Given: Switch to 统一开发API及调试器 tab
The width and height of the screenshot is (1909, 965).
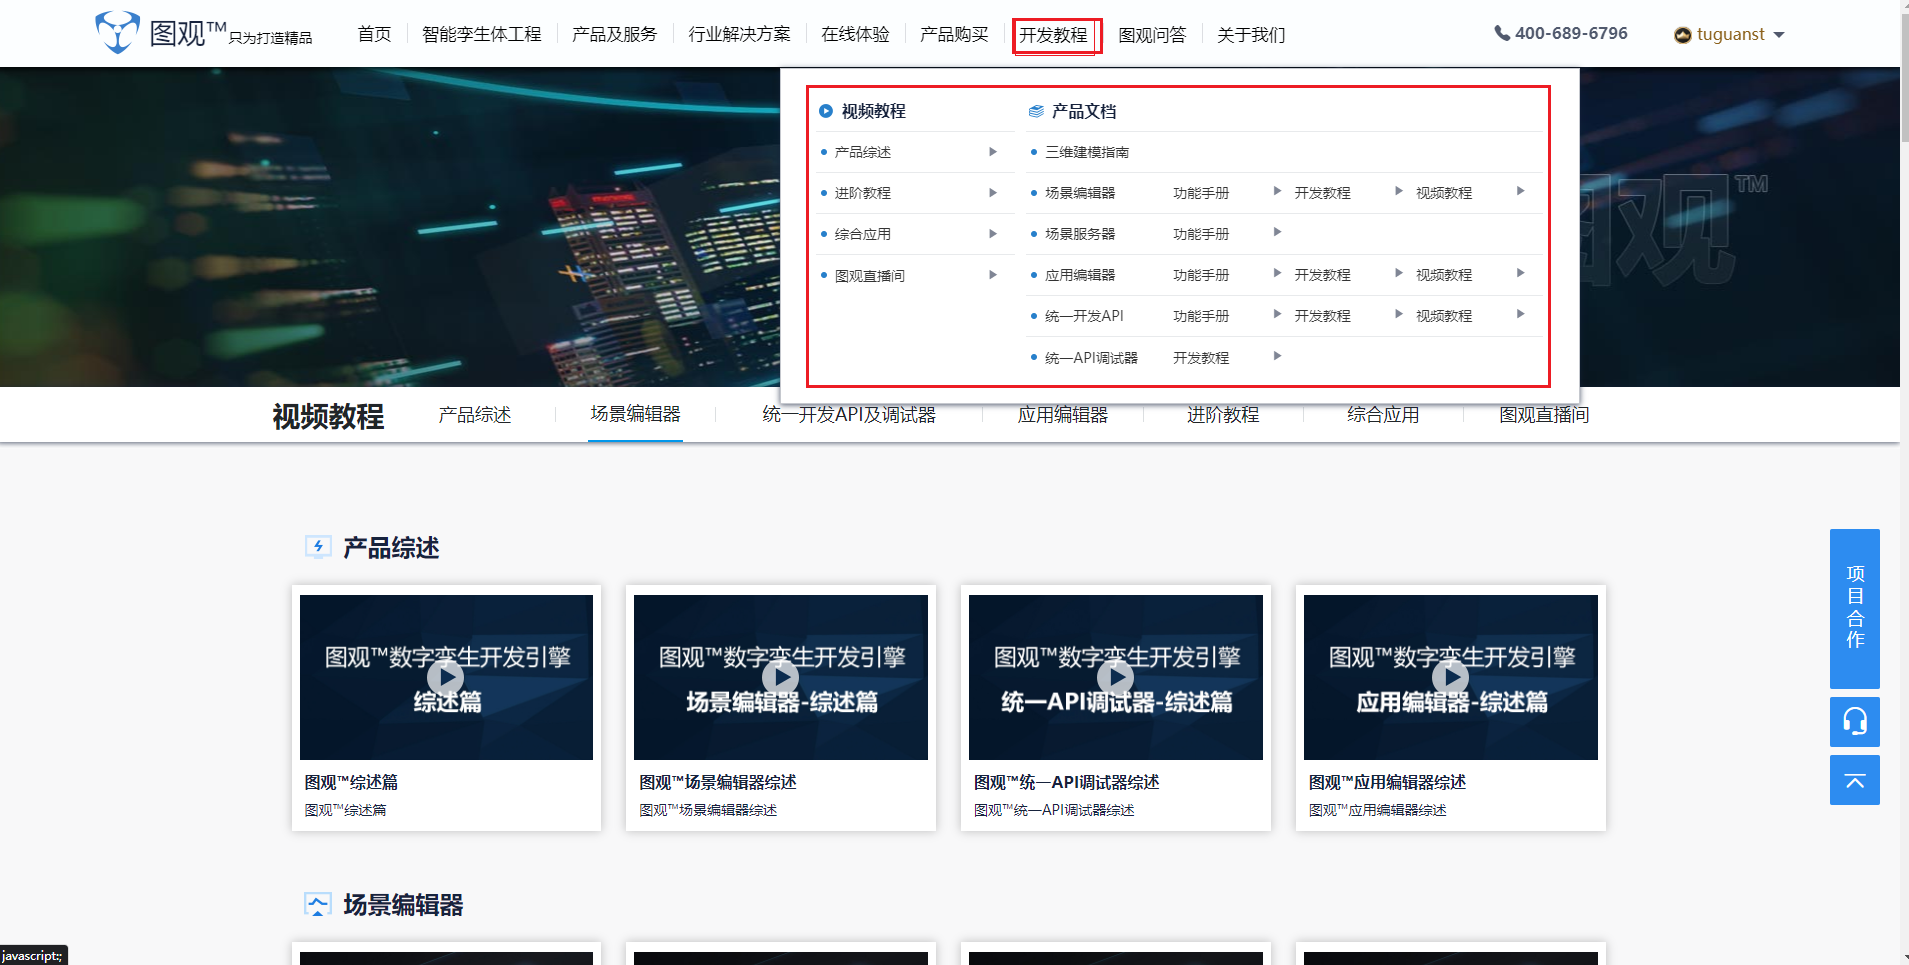Looking at the screenshot, I should 849,415.
